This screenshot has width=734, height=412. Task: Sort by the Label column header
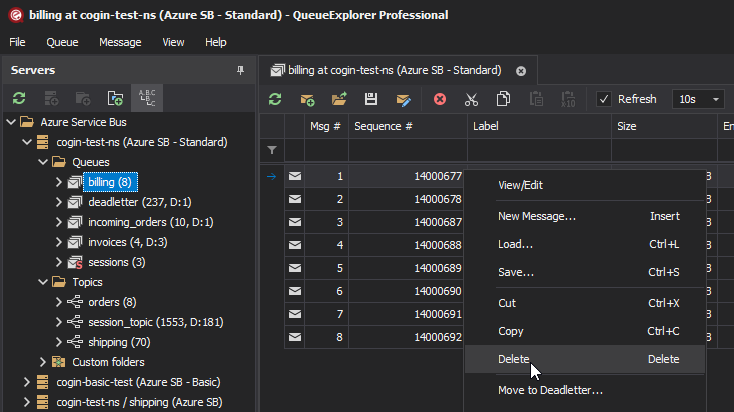[539, 126]
